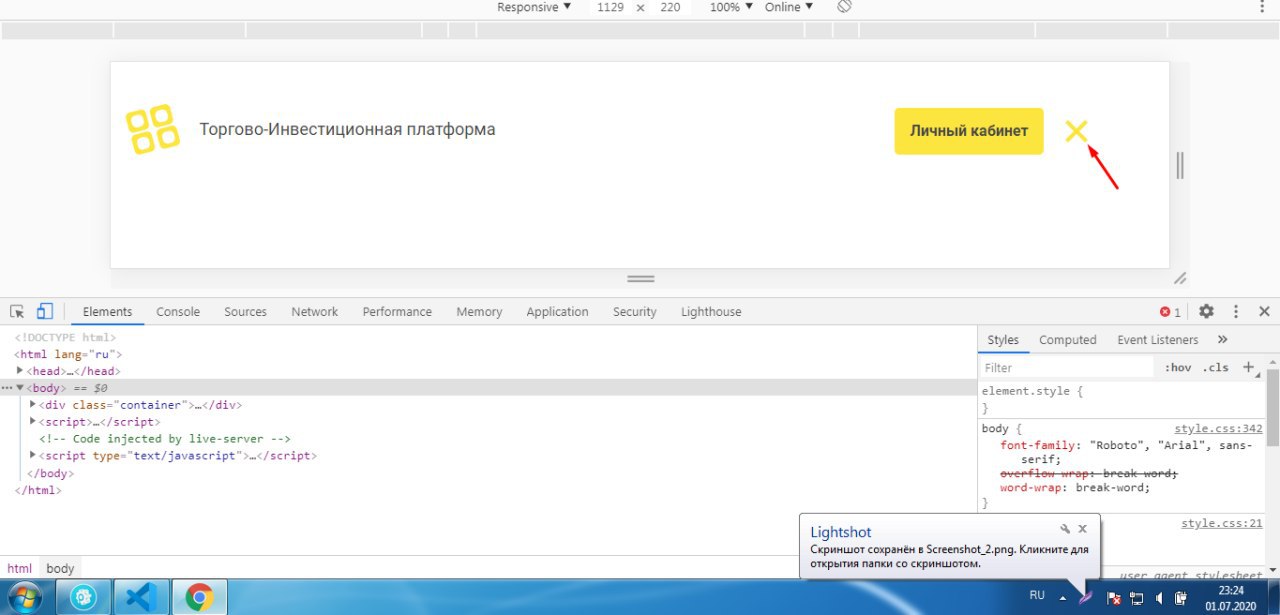This screenshot has height=615, width=1280.
Task: Click html in the breadcrumb bar
Action: (x=19, y=568)
